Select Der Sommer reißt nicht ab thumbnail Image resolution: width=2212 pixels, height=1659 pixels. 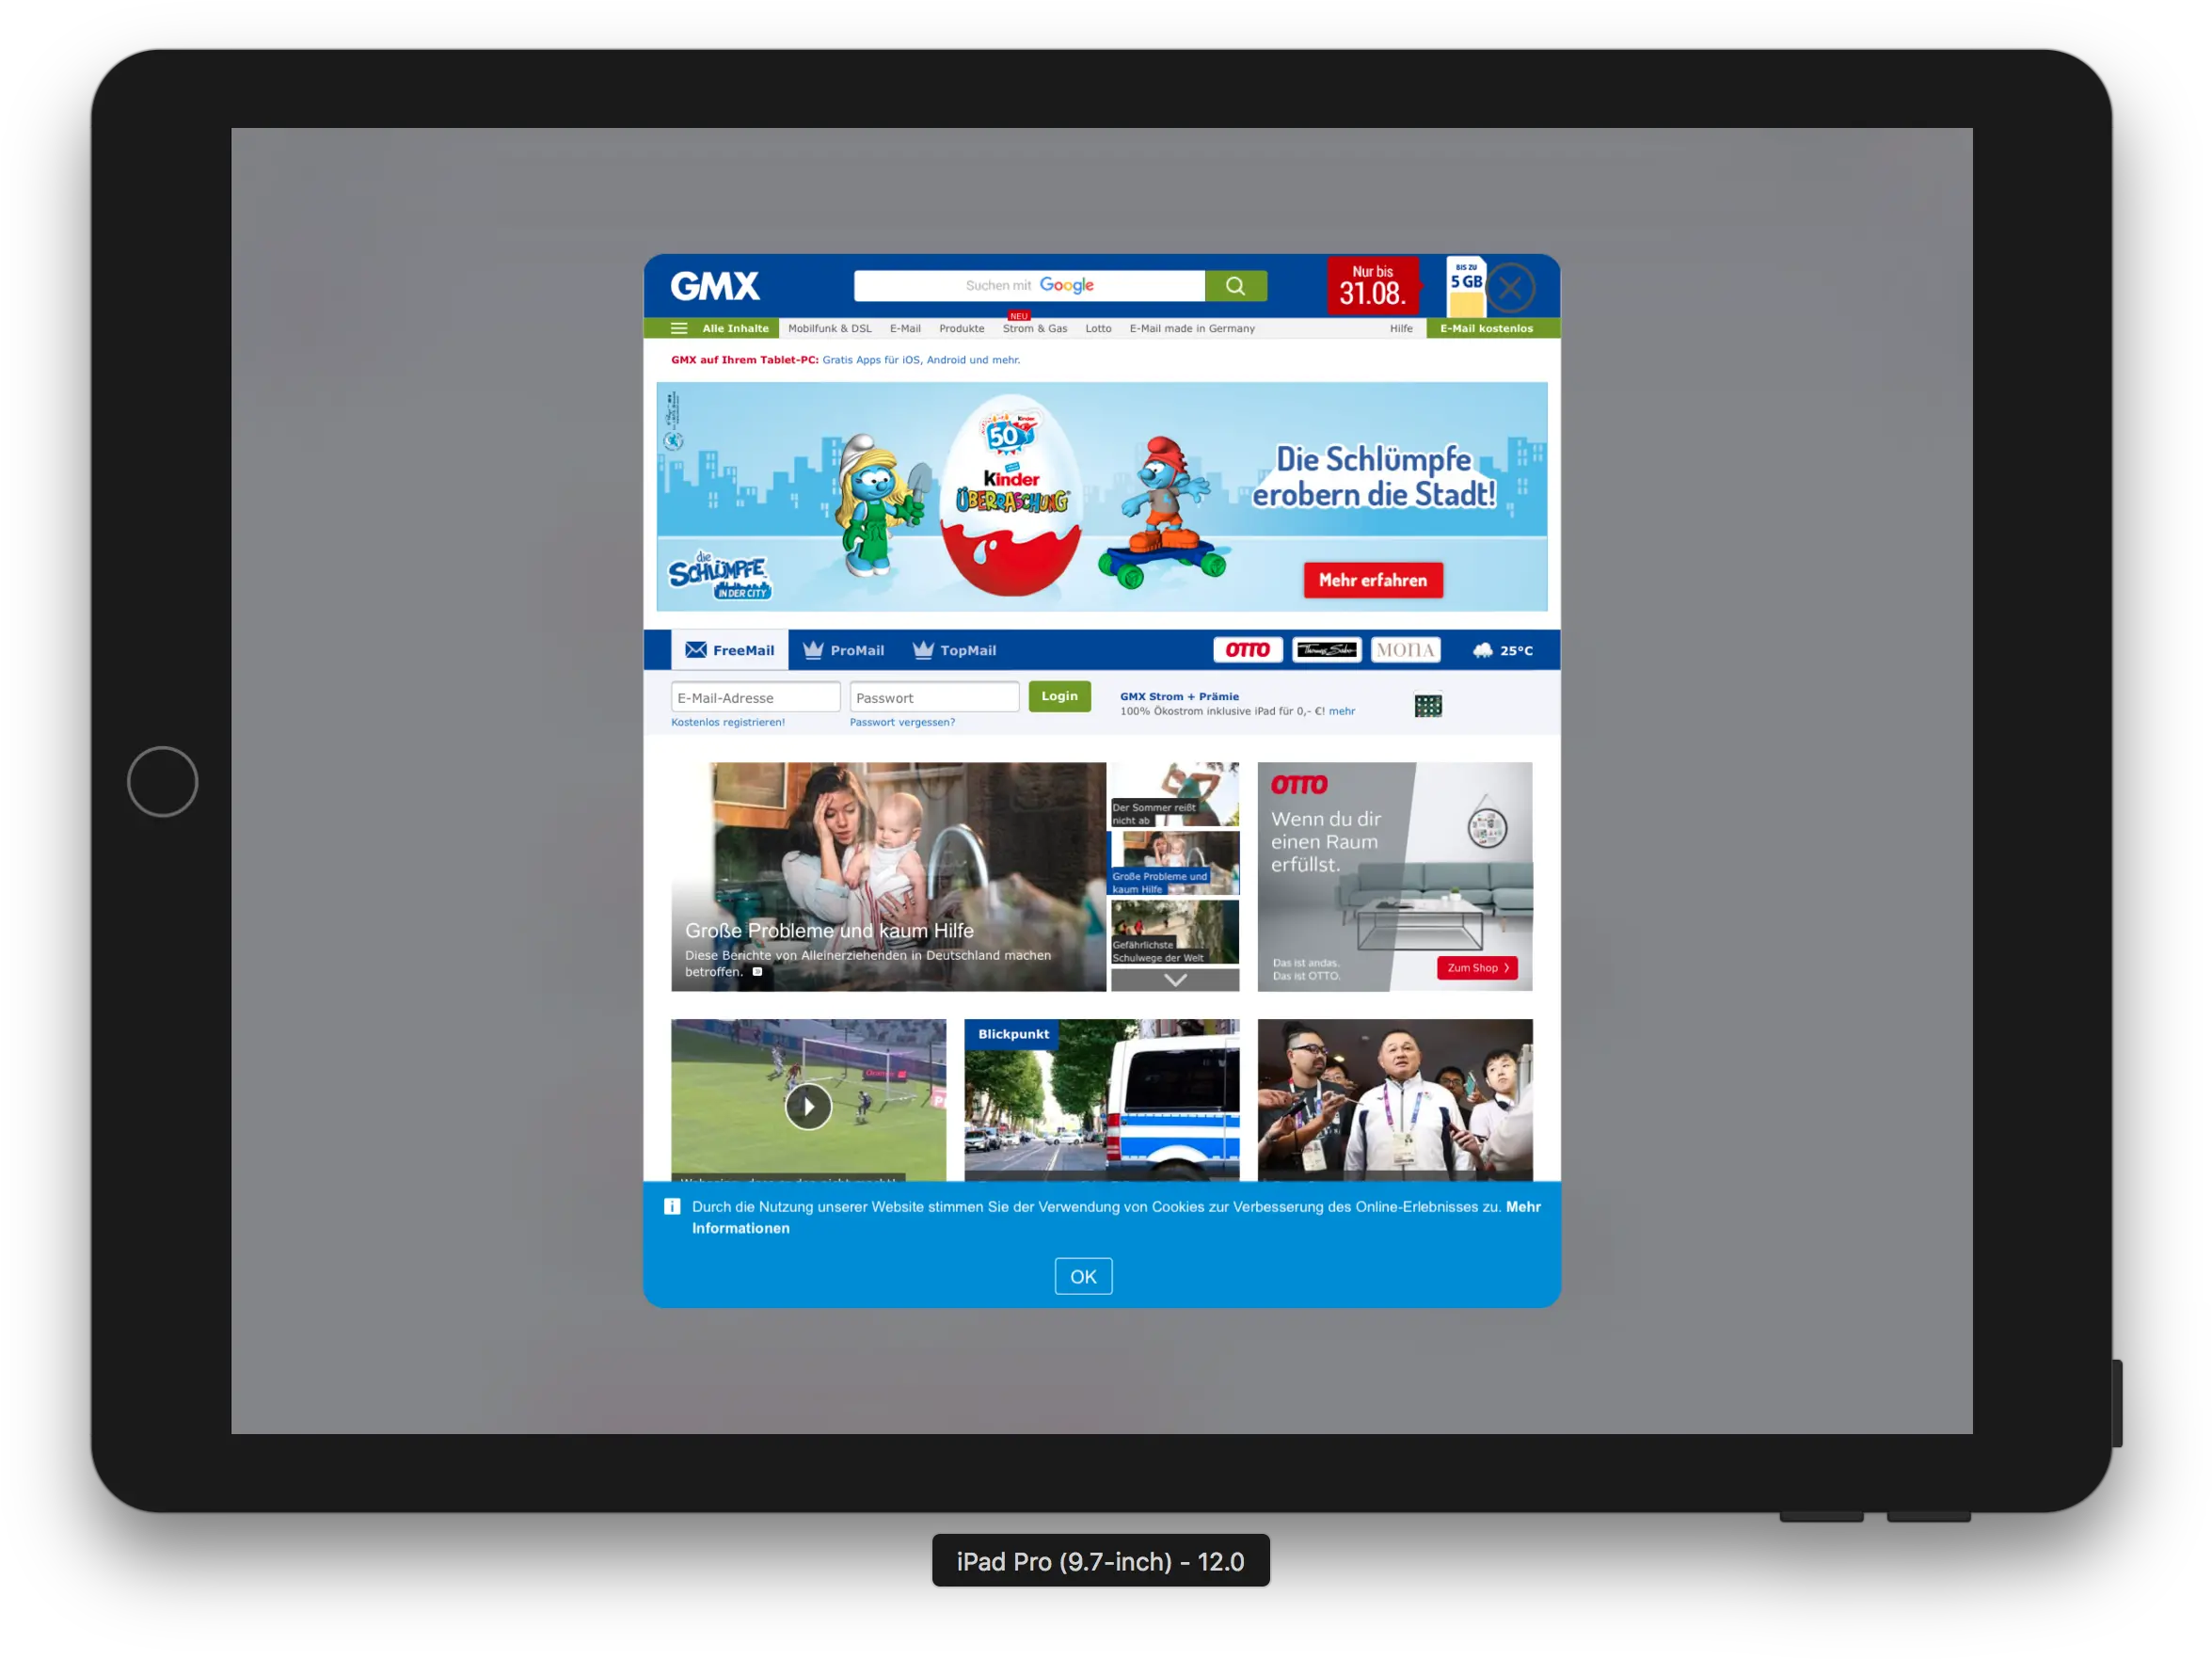coord(1177,796)
